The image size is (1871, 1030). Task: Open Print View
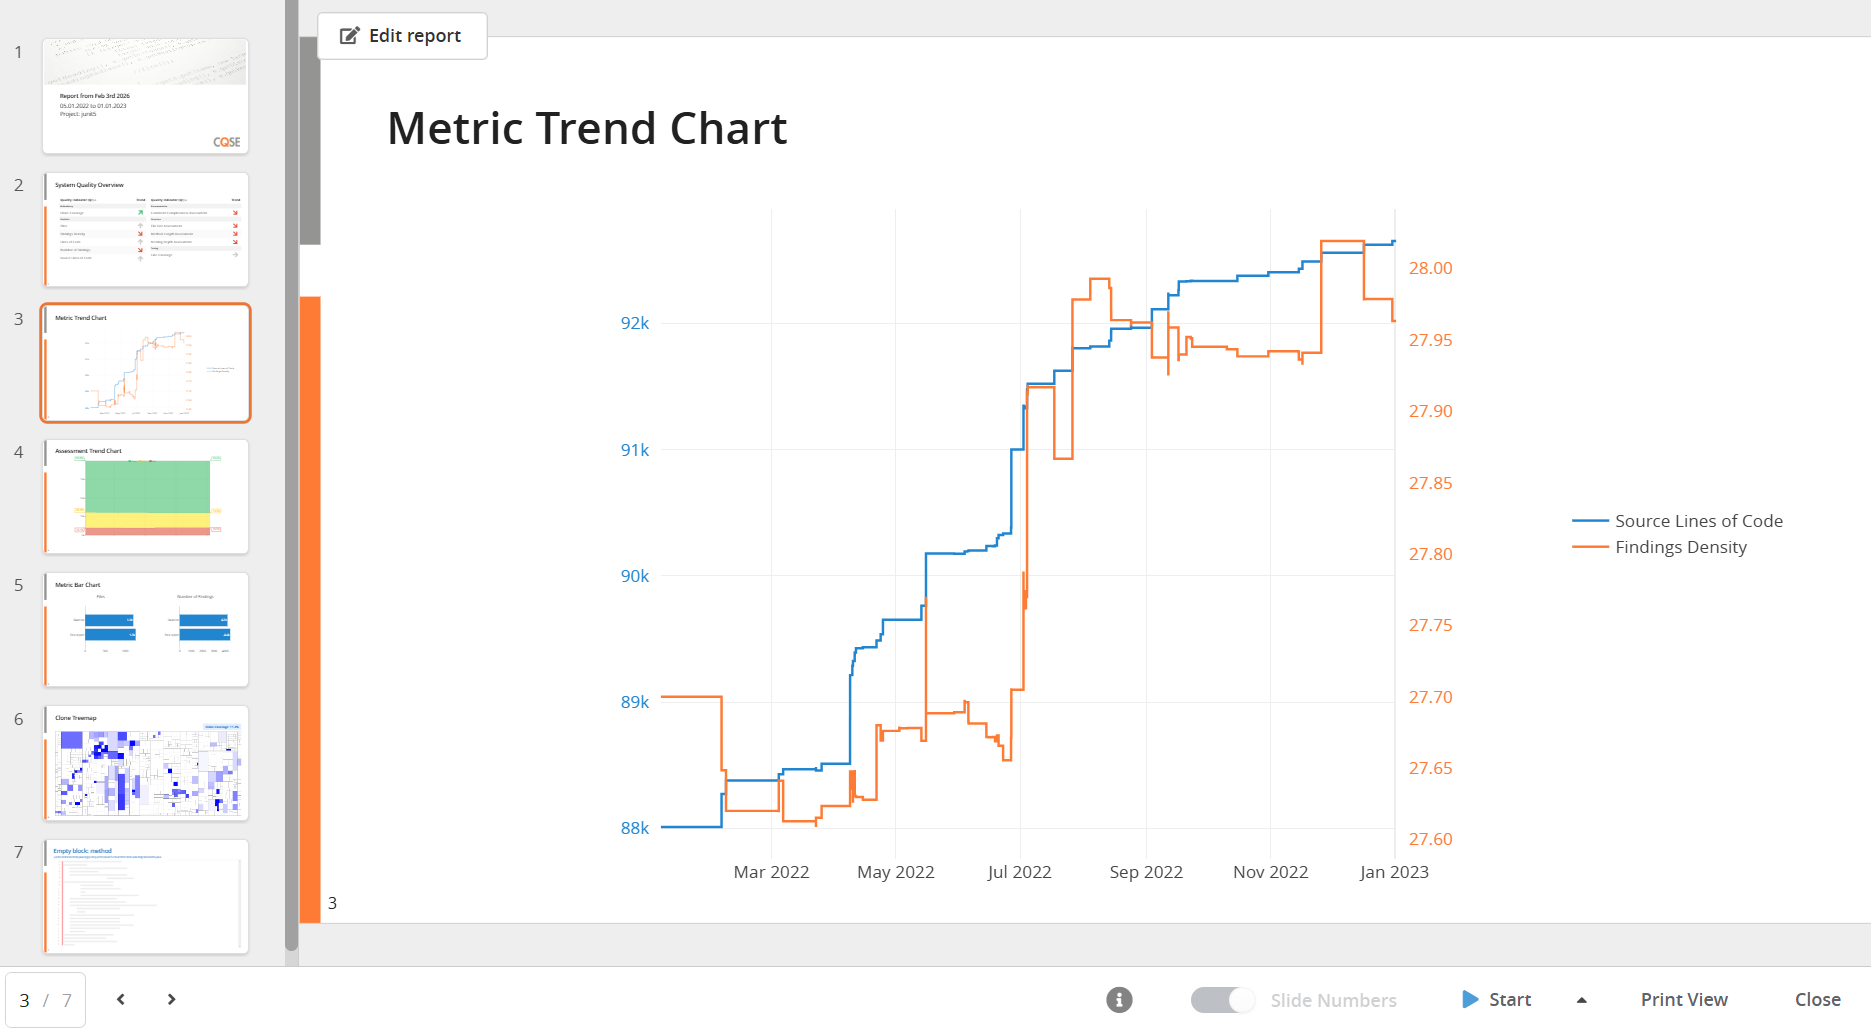point(1684,999)
